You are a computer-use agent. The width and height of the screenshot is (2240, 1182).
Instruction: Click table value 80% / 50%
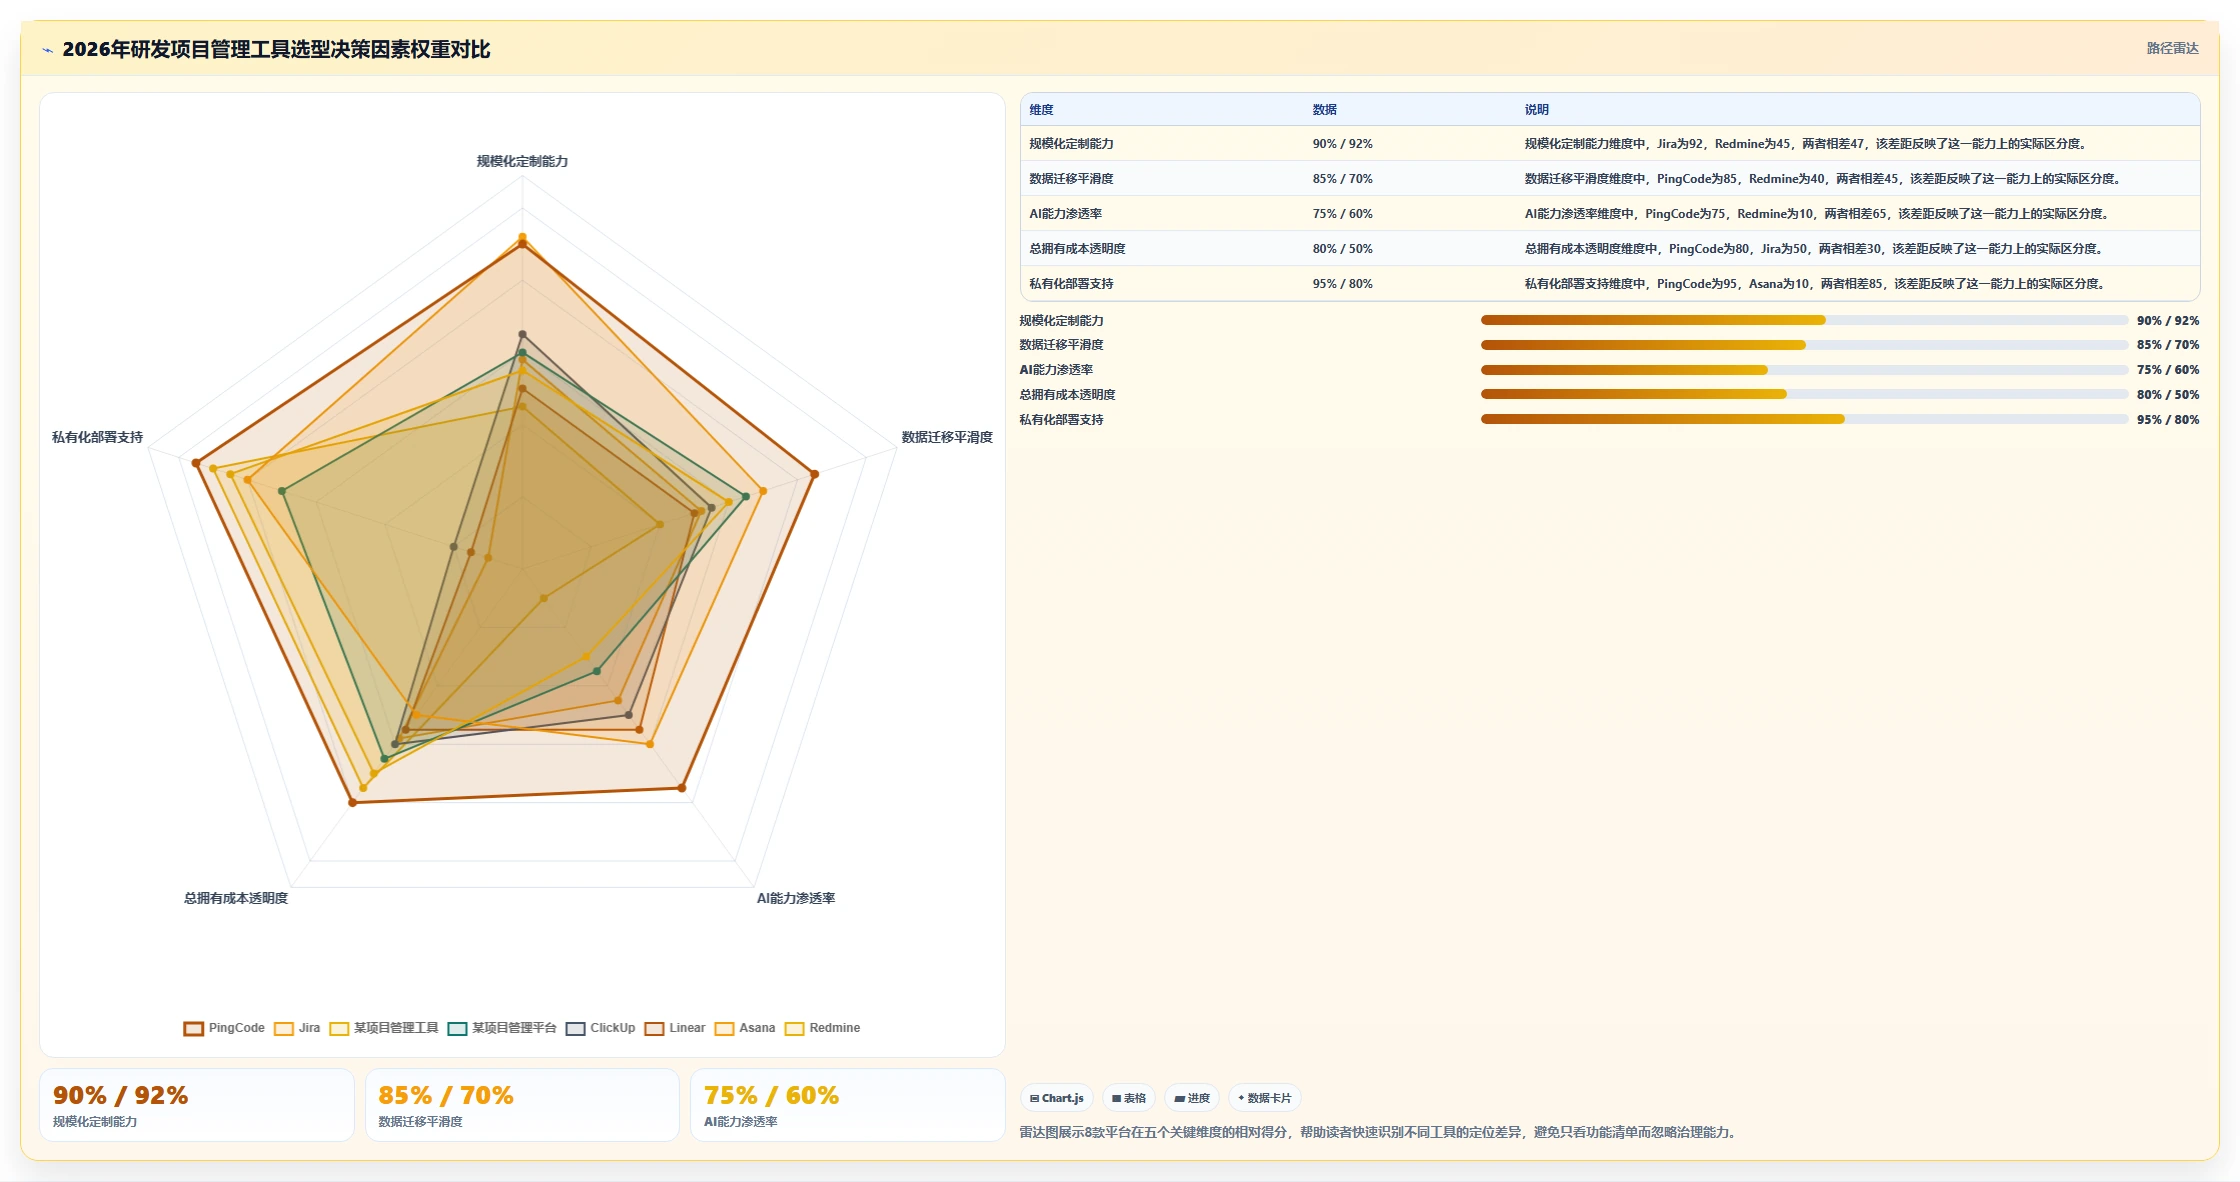coord(1342,249)
